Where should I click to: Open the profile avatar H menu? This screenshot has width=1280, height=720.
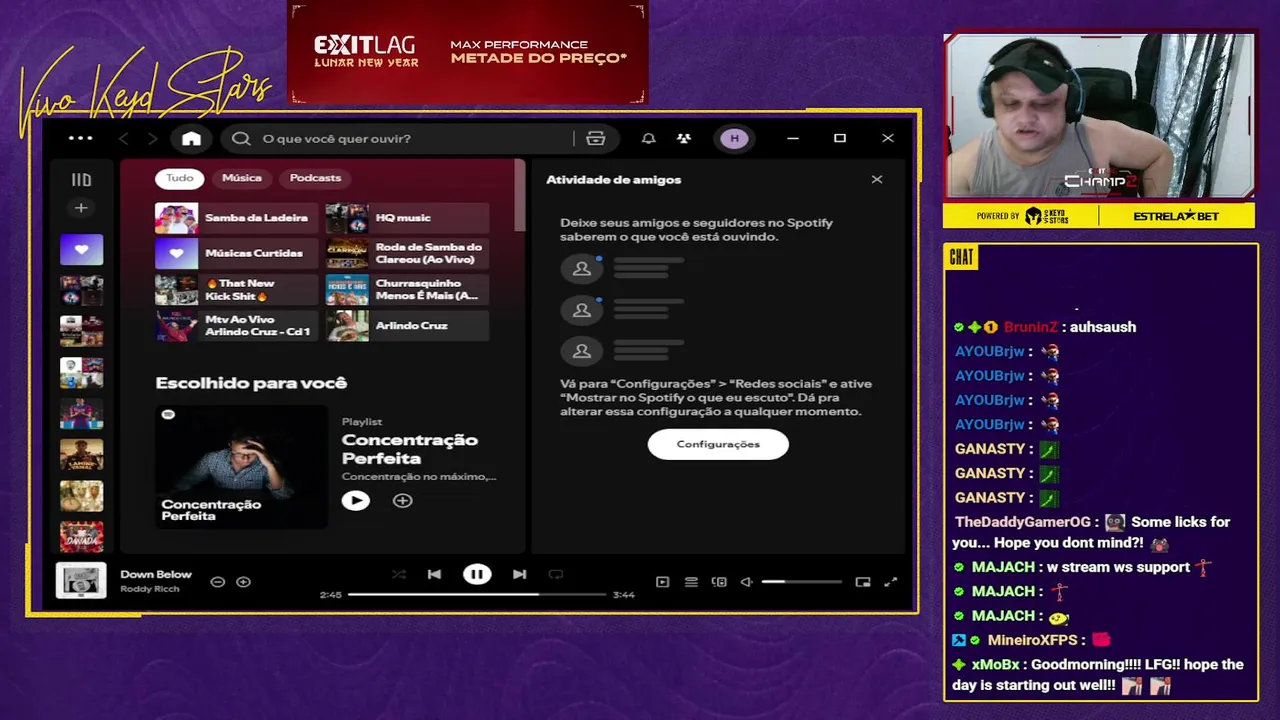[735, 138]
